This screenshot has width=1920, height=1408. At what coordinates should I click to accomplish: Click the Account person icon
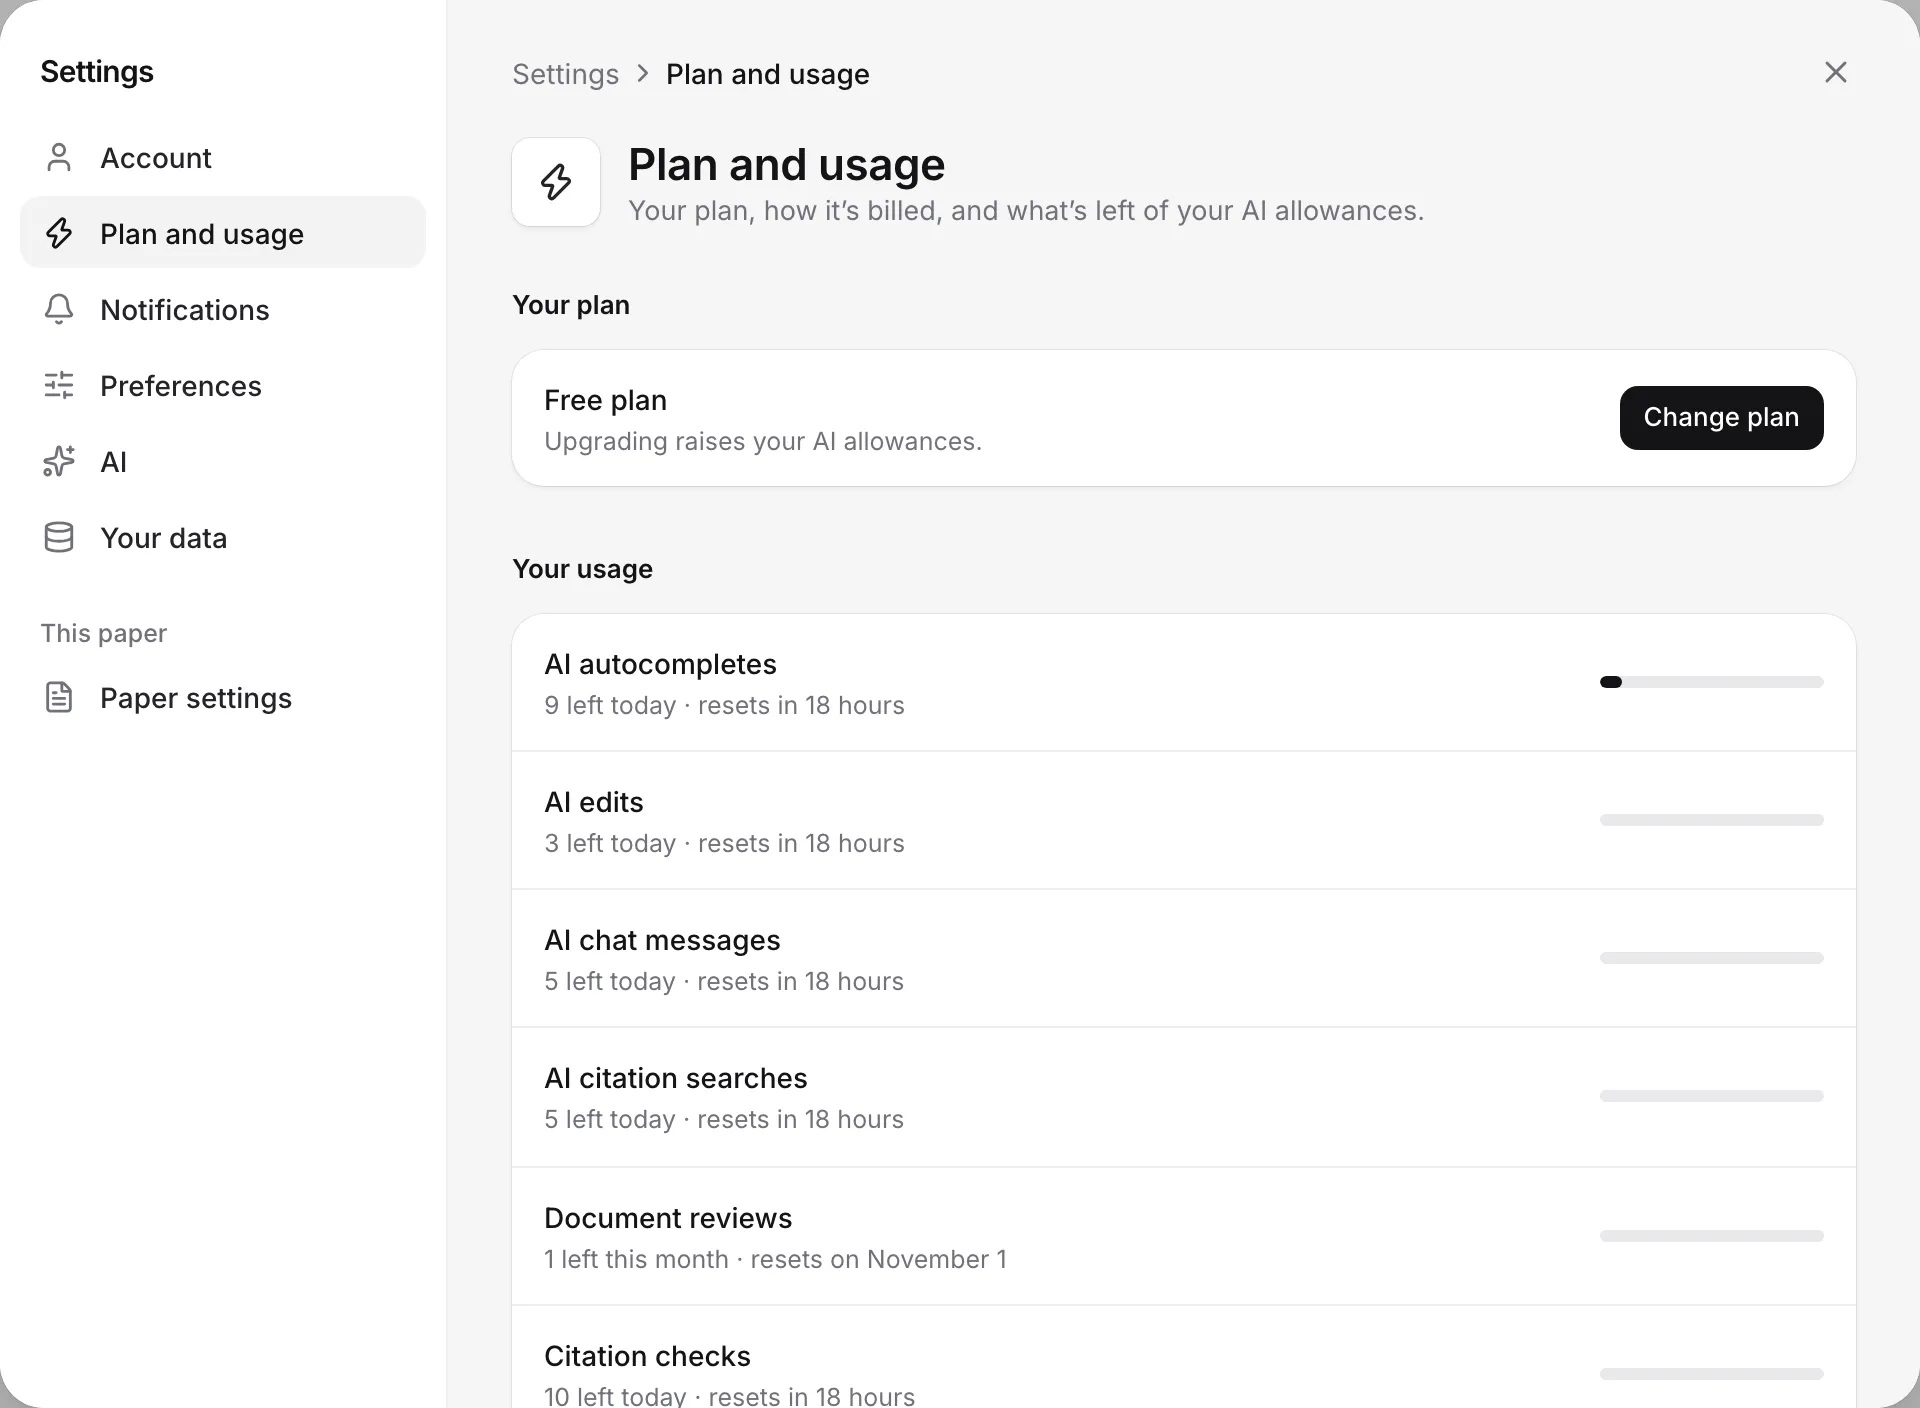[59, 158]
